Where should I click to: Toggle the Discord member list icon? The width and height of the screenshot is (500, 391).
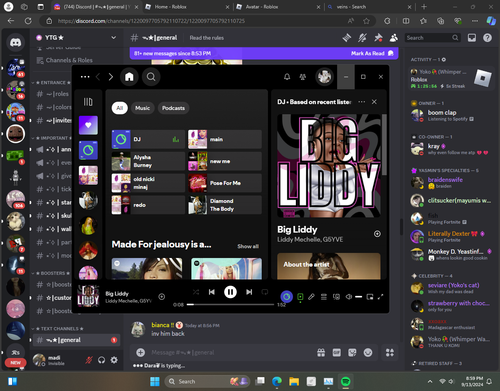[x=394, y=38]
